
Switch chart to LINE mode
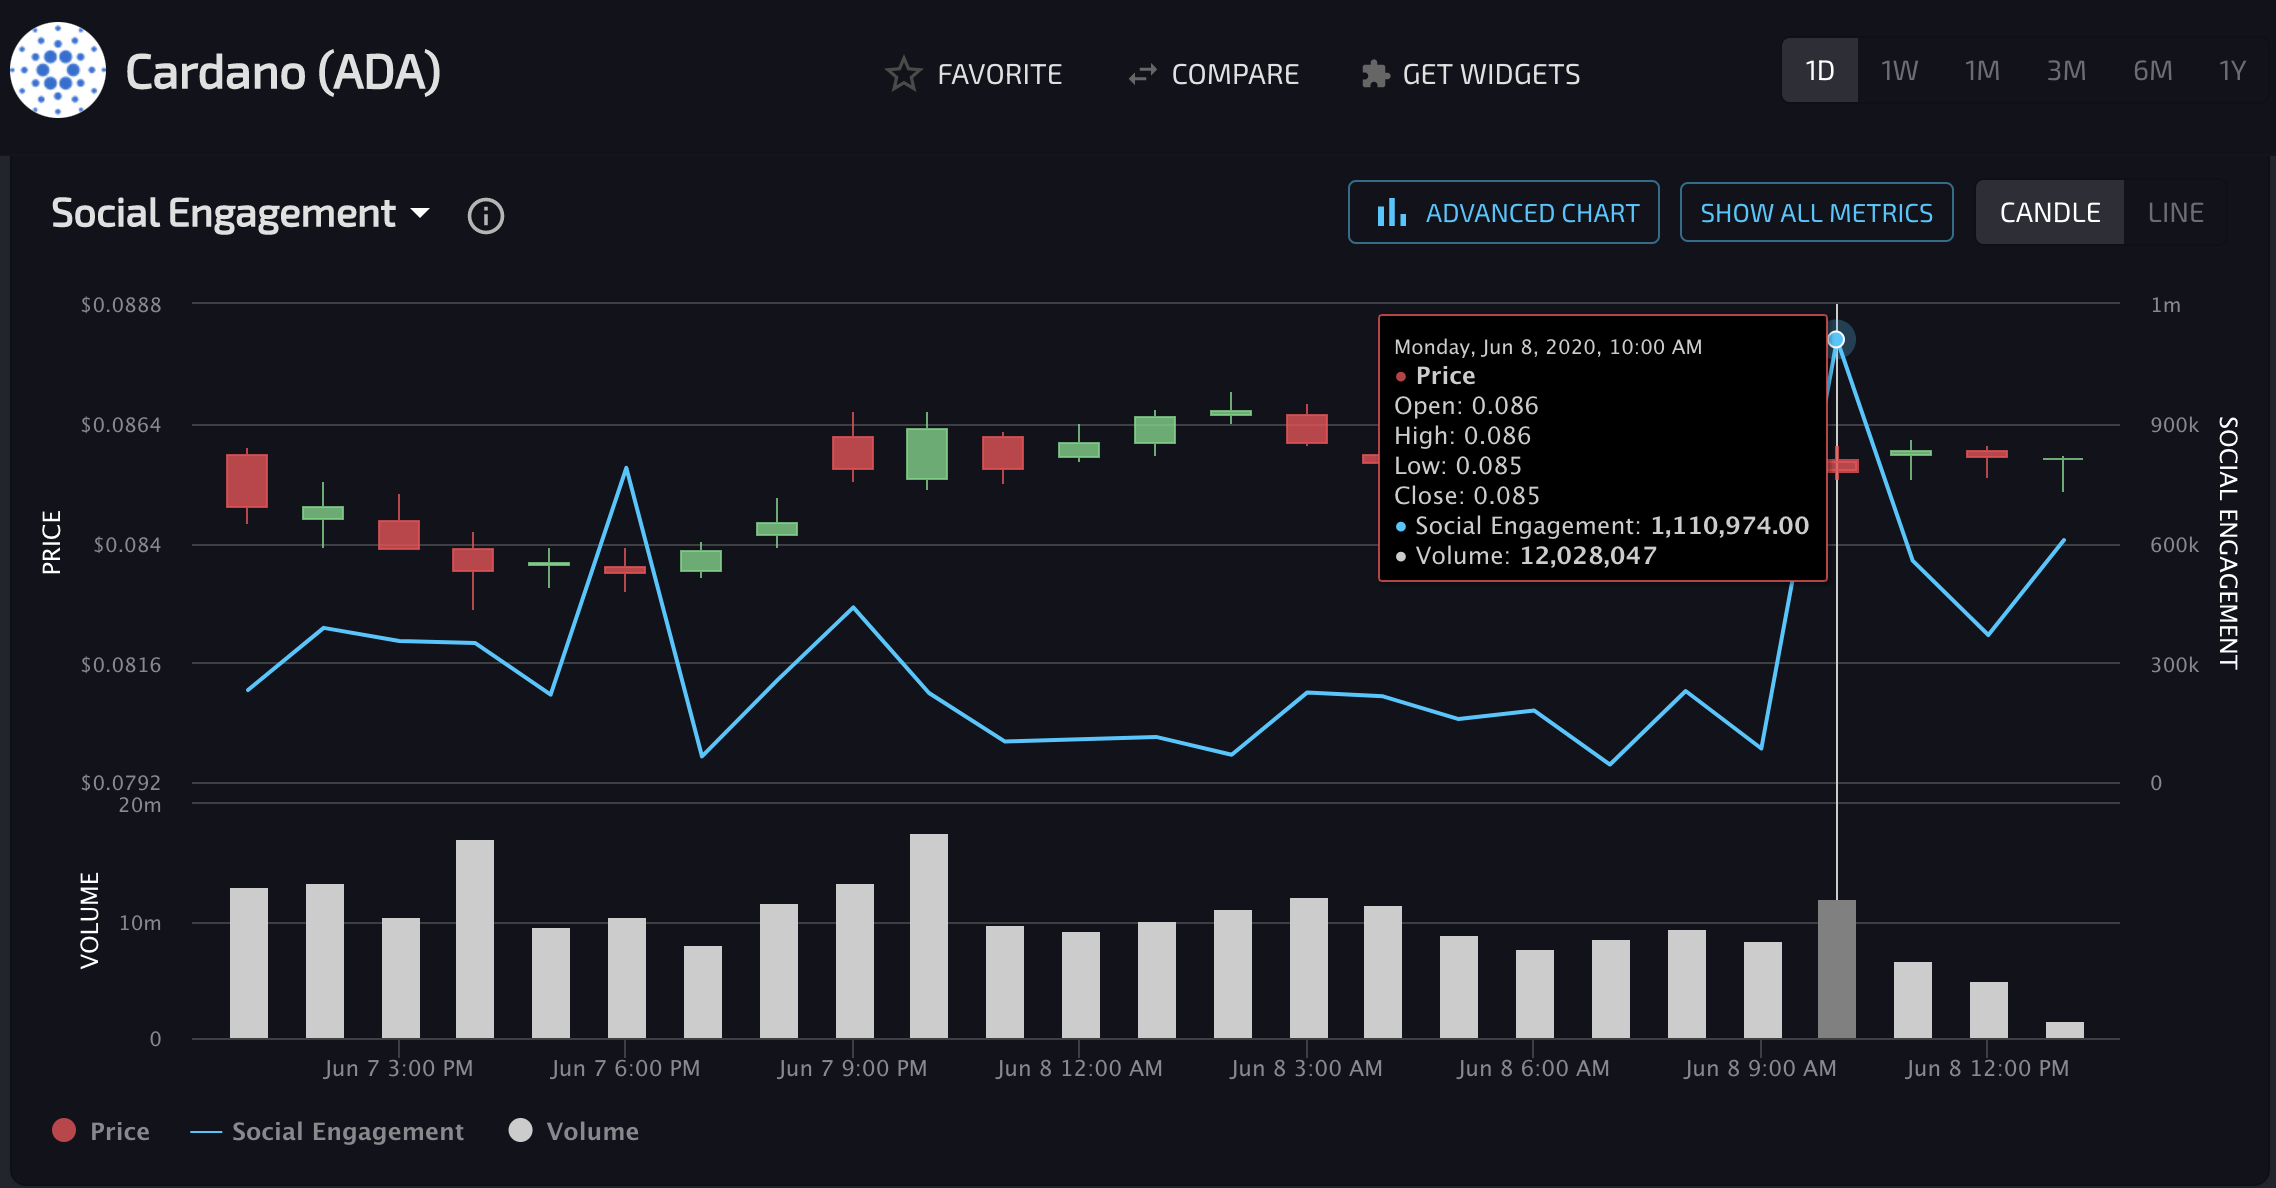[x=2176, y=212]
